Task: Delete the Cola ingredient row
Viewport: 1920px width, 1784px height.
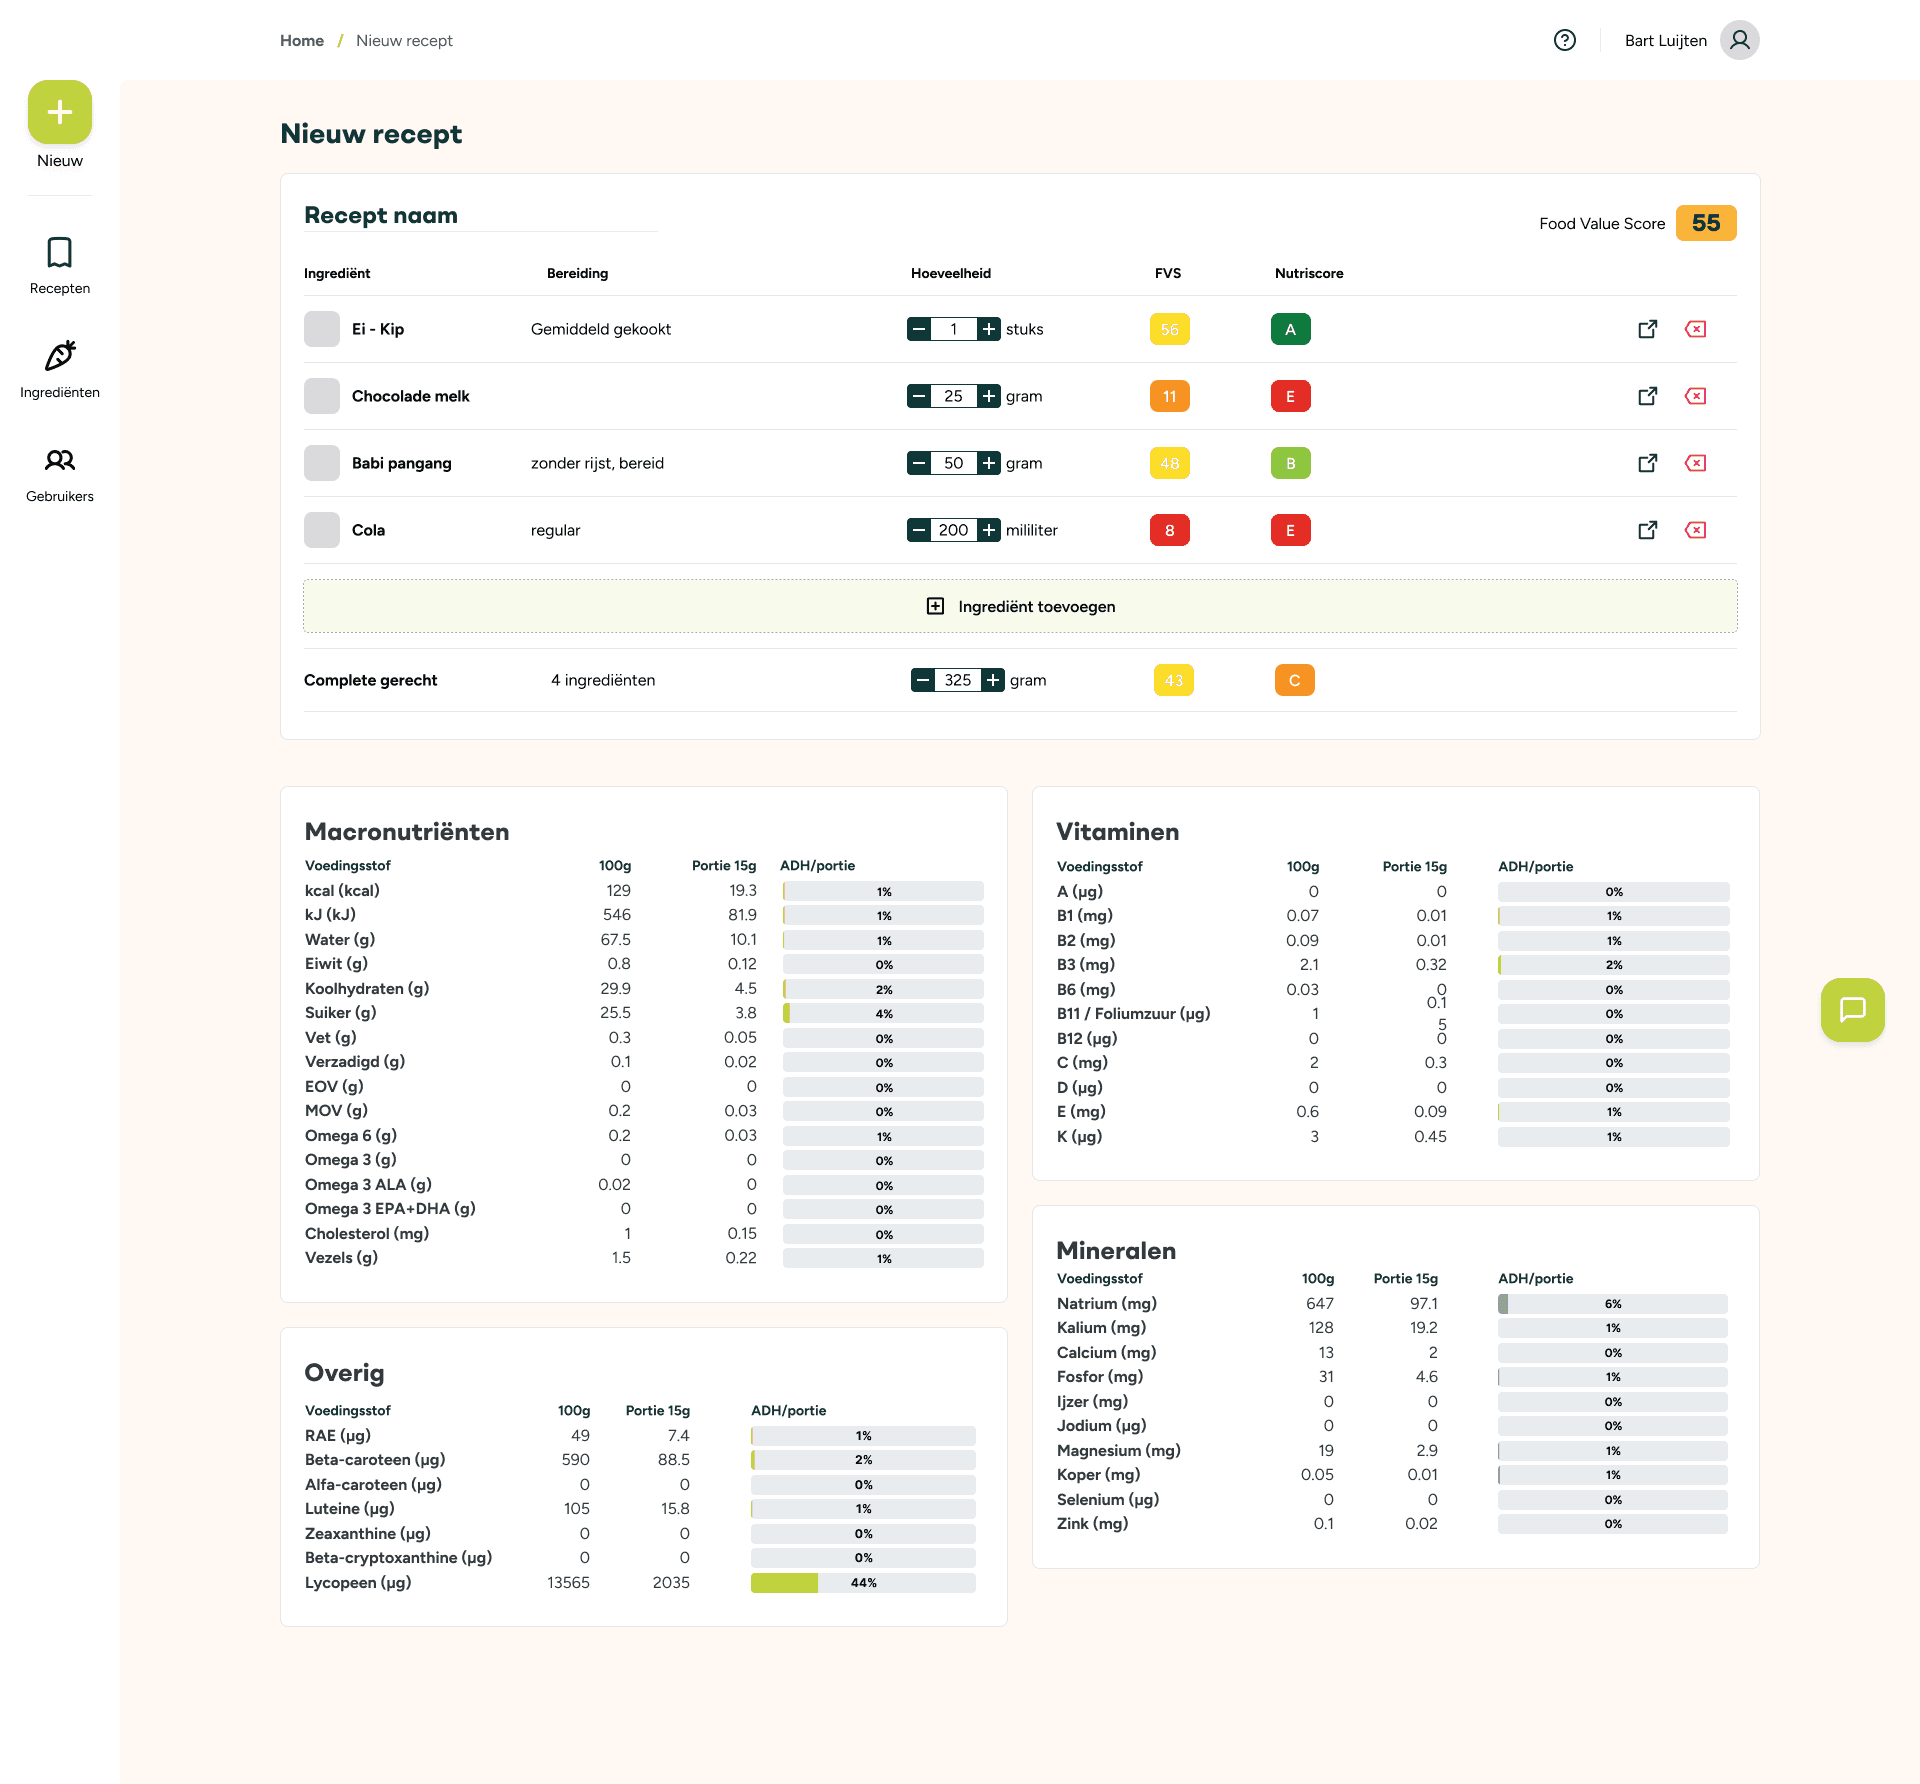Action: point(1695,530)
